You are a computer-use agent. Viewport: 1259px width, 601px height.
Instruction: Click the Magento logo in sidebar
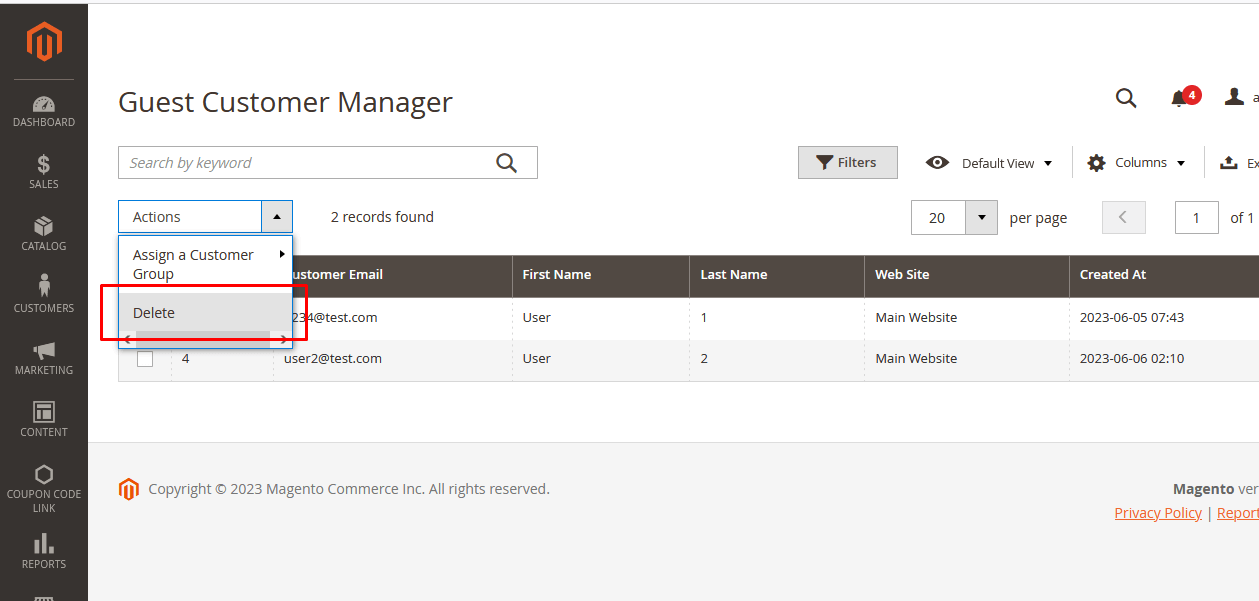tap(44, 42)
